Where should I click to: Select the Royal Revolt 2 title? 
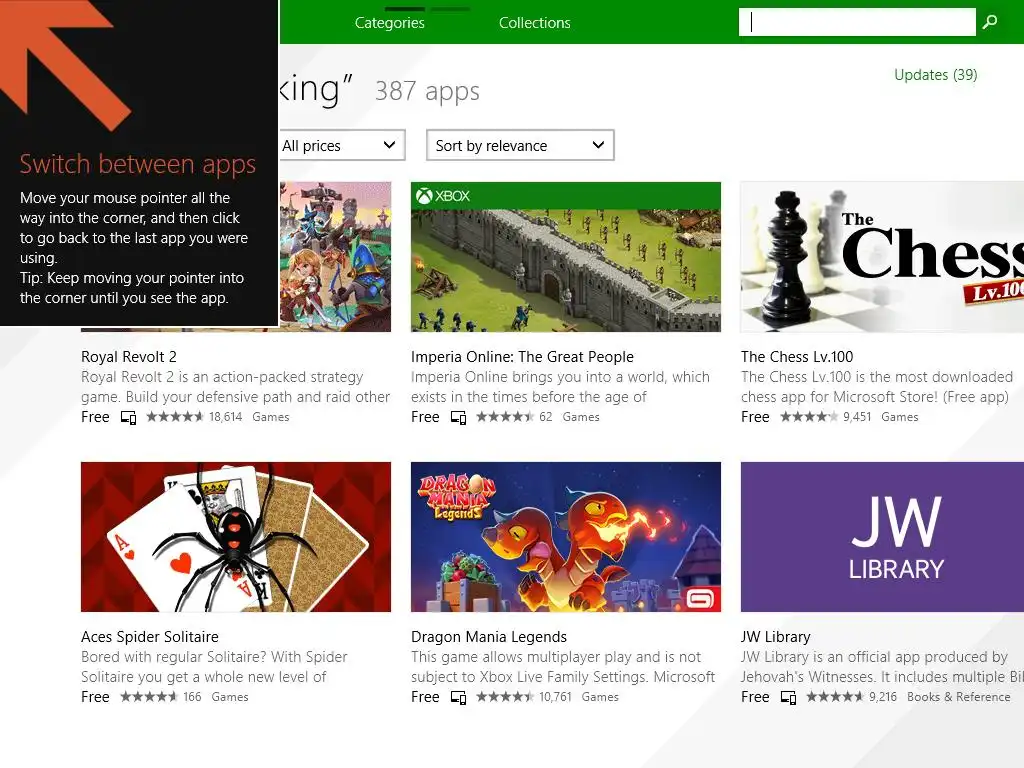[129, 357]
